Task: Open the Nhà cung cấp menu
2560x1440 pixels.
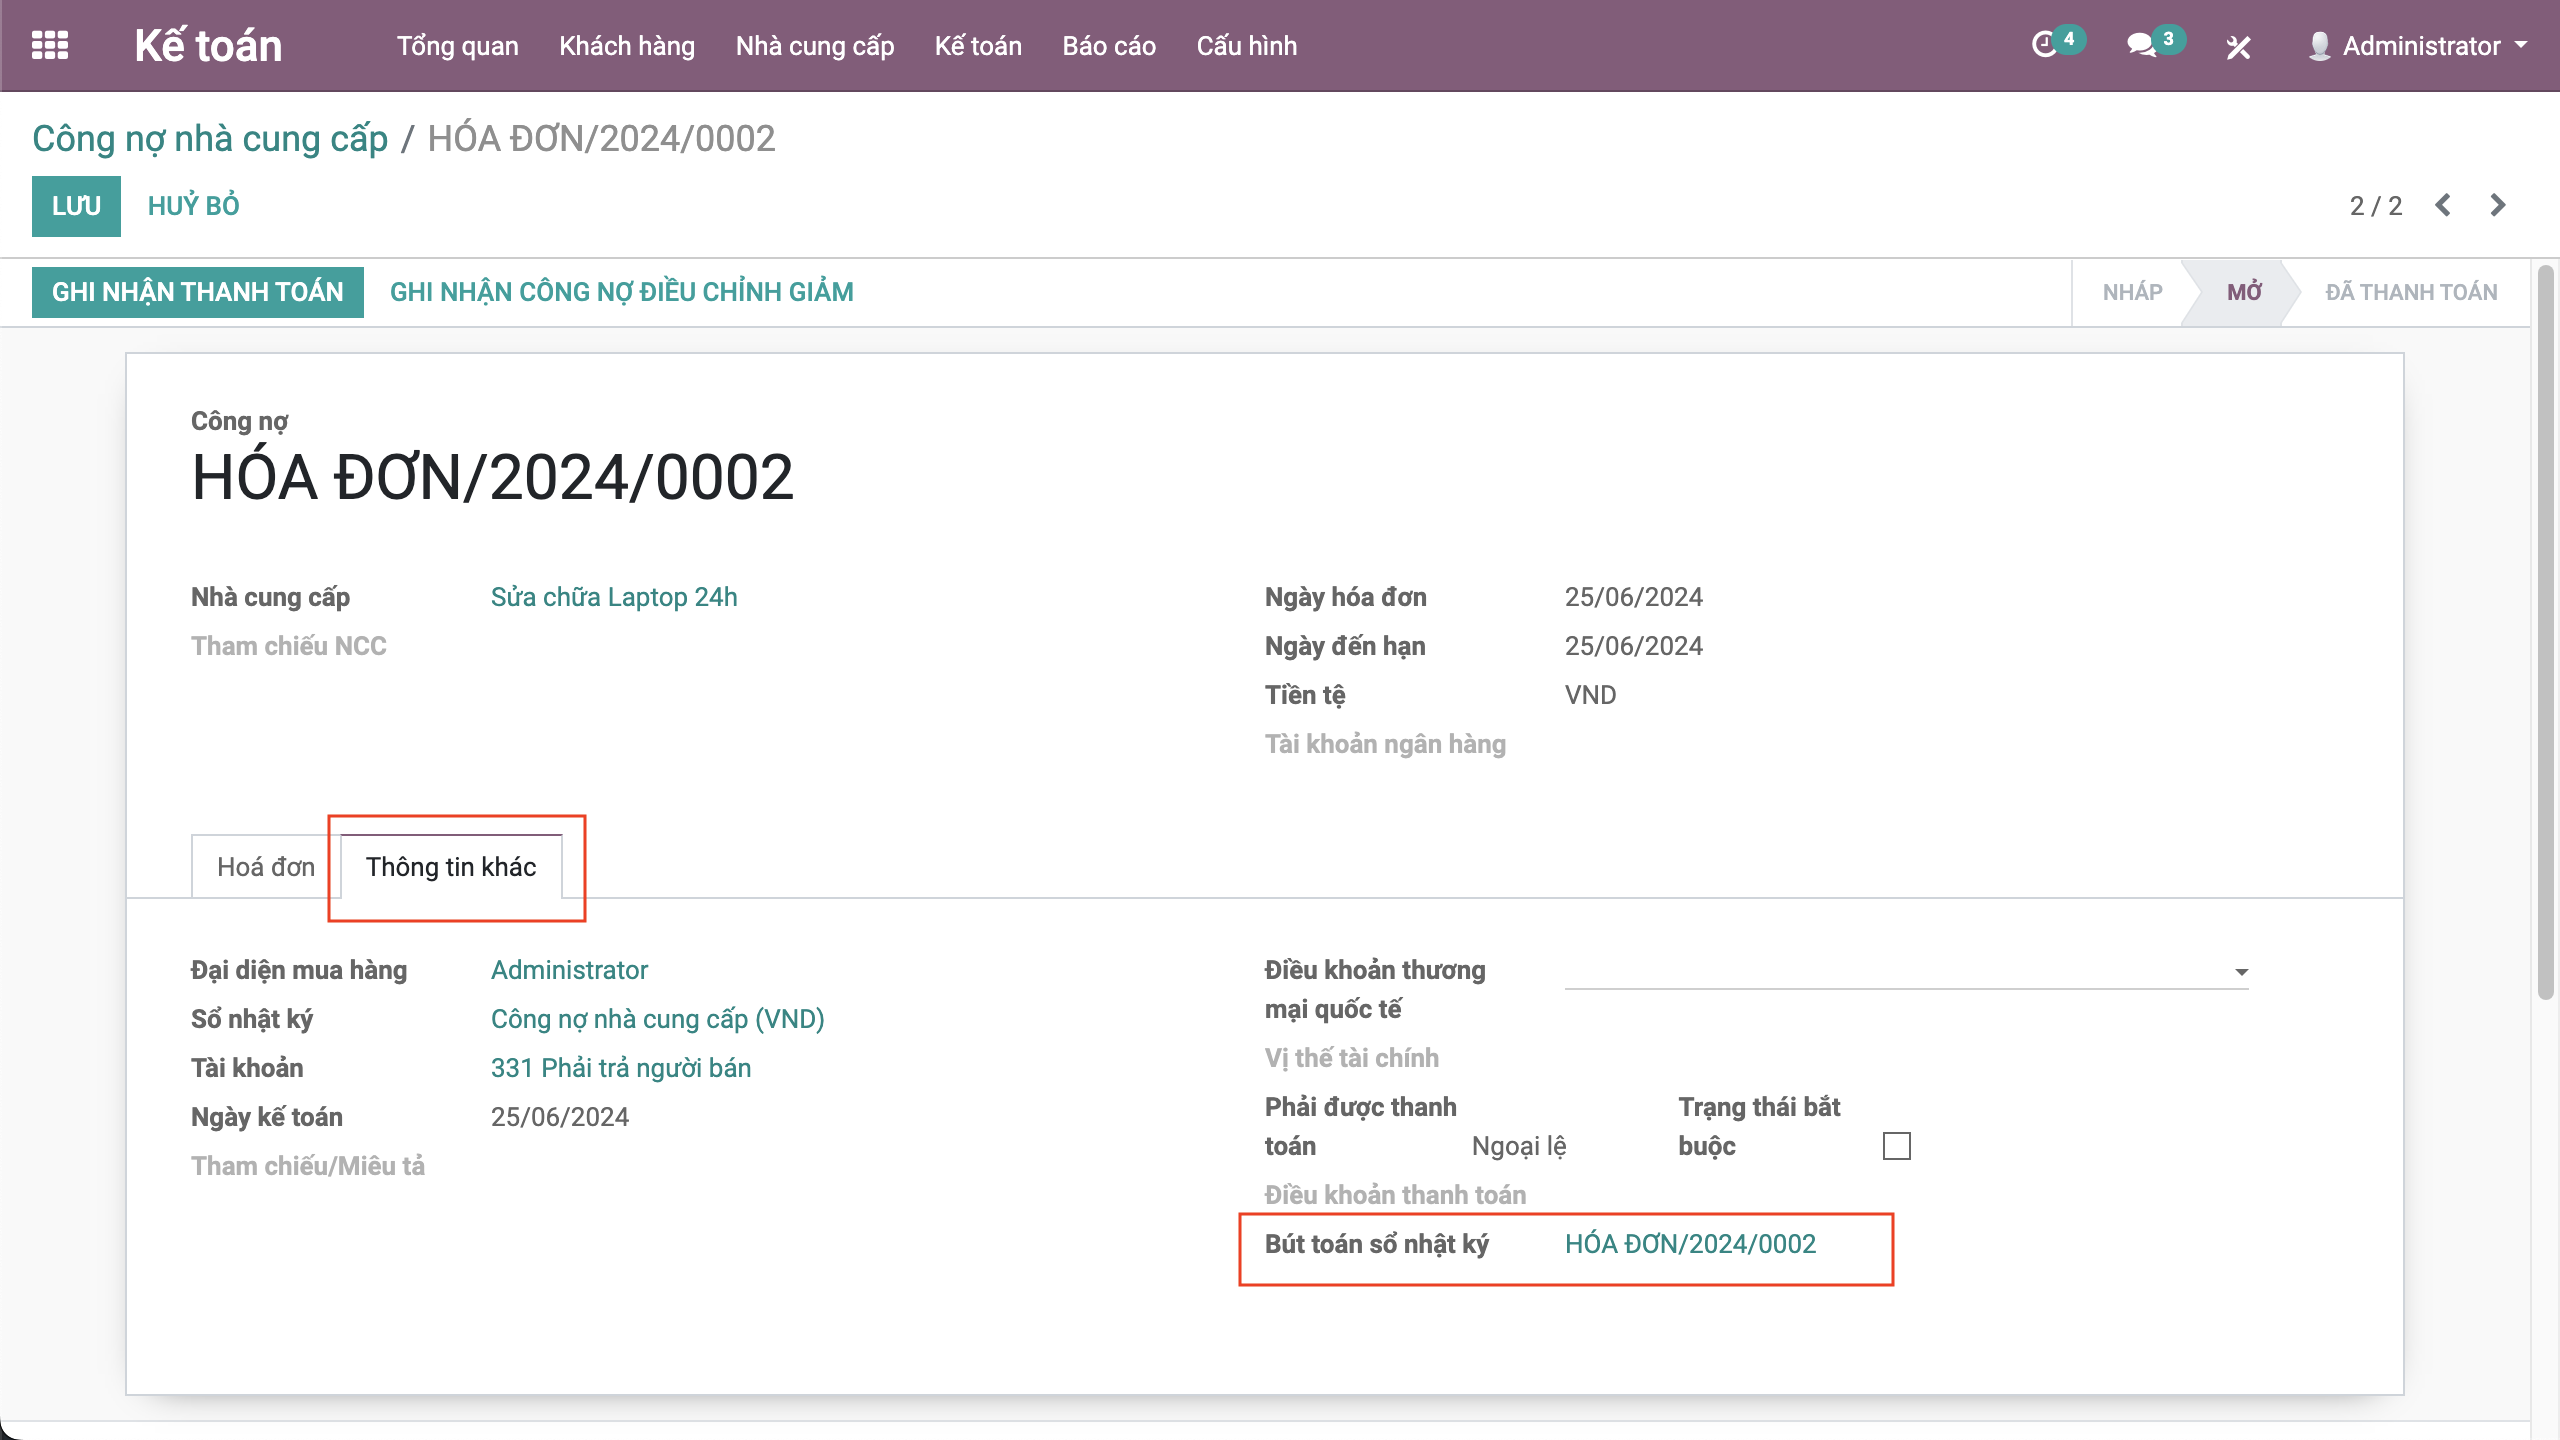Action: pyautogui.click(x=814, y=46)
